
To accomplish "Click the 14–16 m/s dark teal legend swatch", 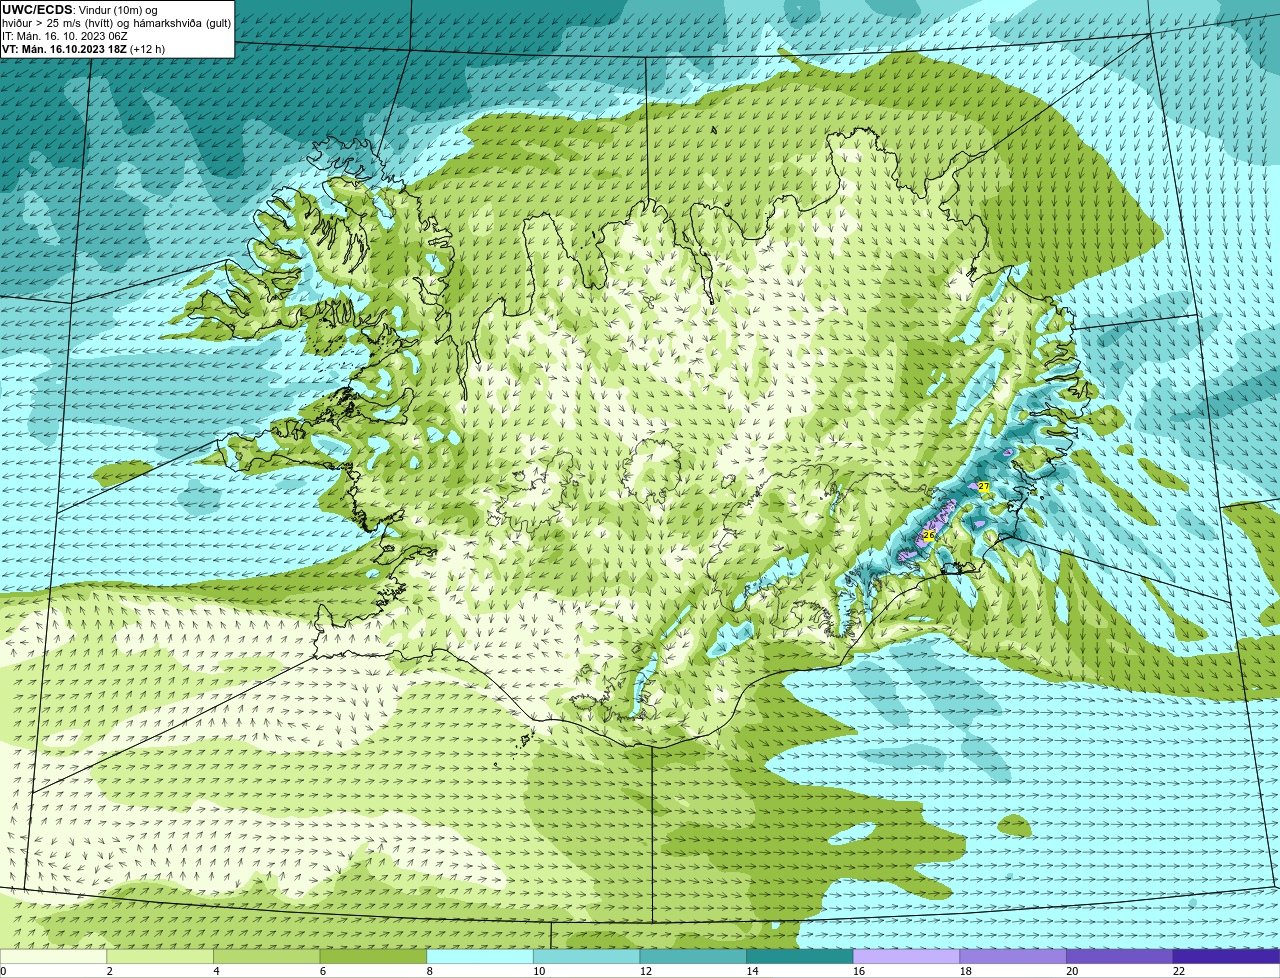I will point(800,956).
